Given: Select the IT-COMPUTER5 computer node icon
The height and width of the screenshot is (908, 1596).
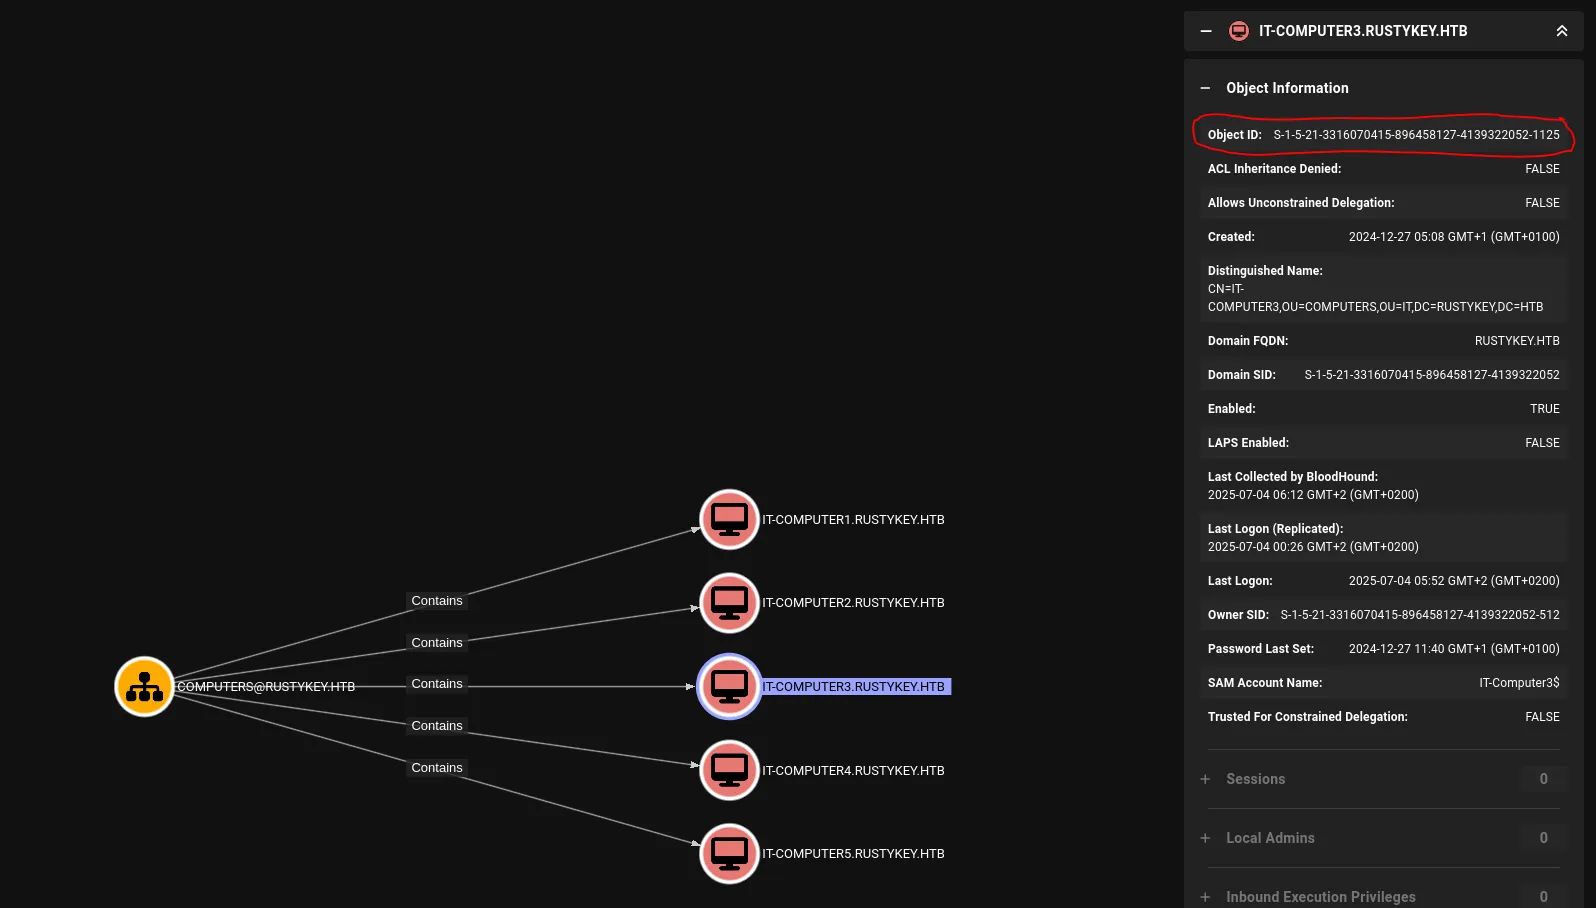Looking at the screenshot, I should click(729, 854).
